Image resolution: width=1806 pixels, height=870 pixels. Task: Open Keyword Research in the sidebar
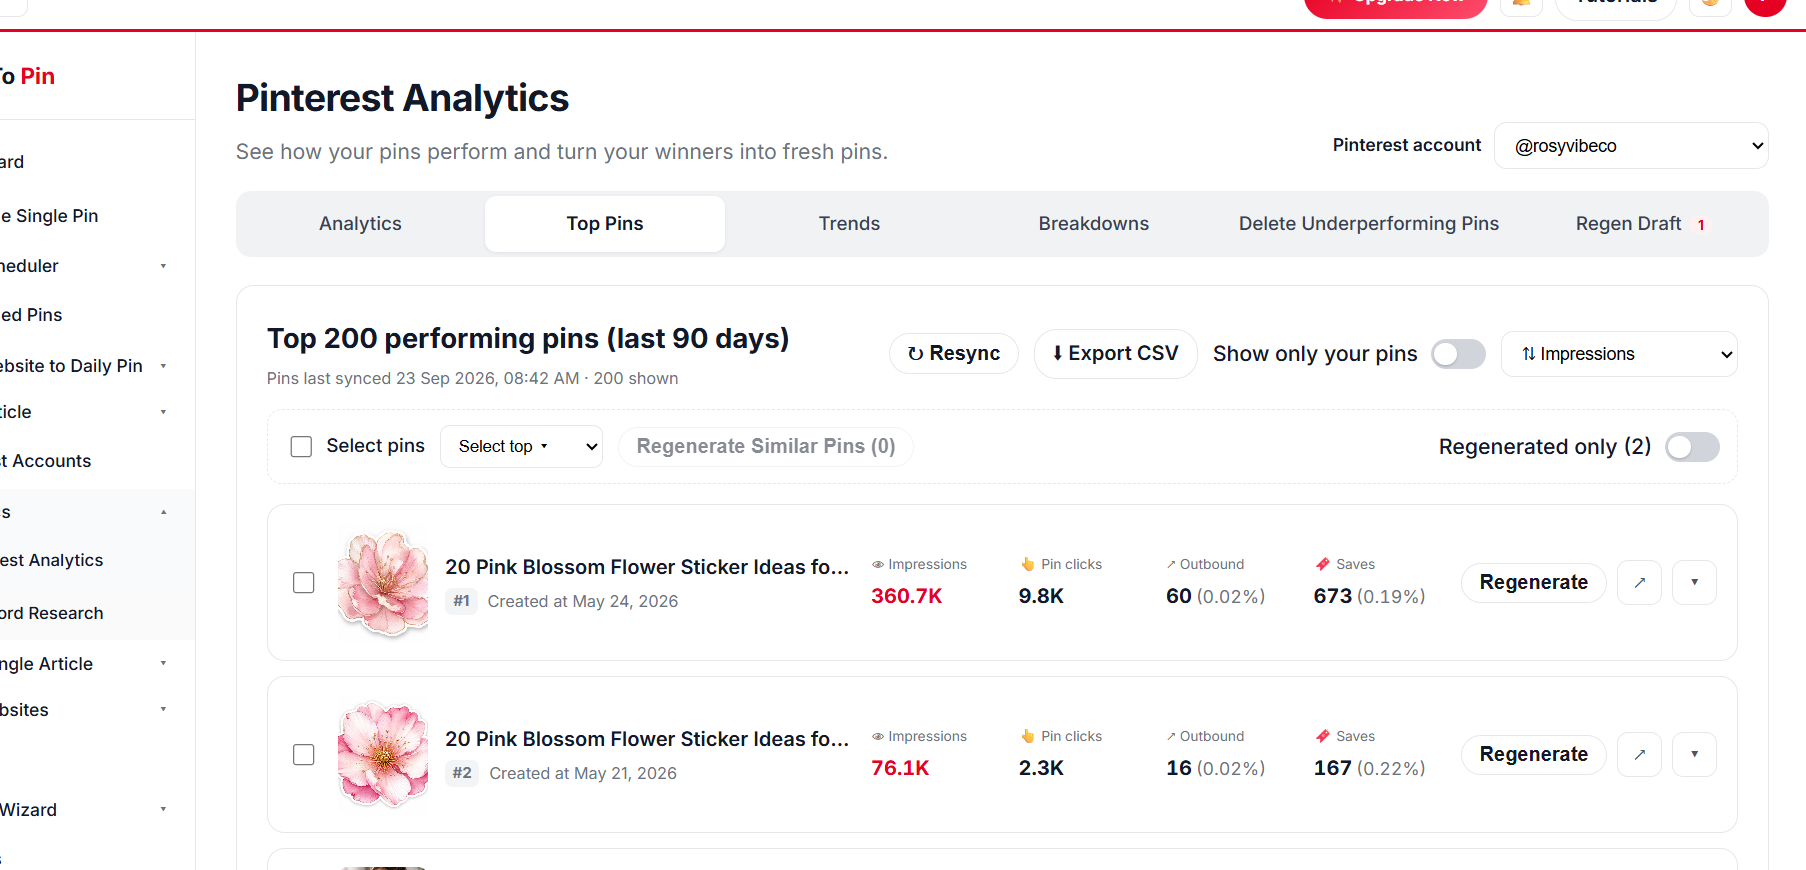point(52,614)
